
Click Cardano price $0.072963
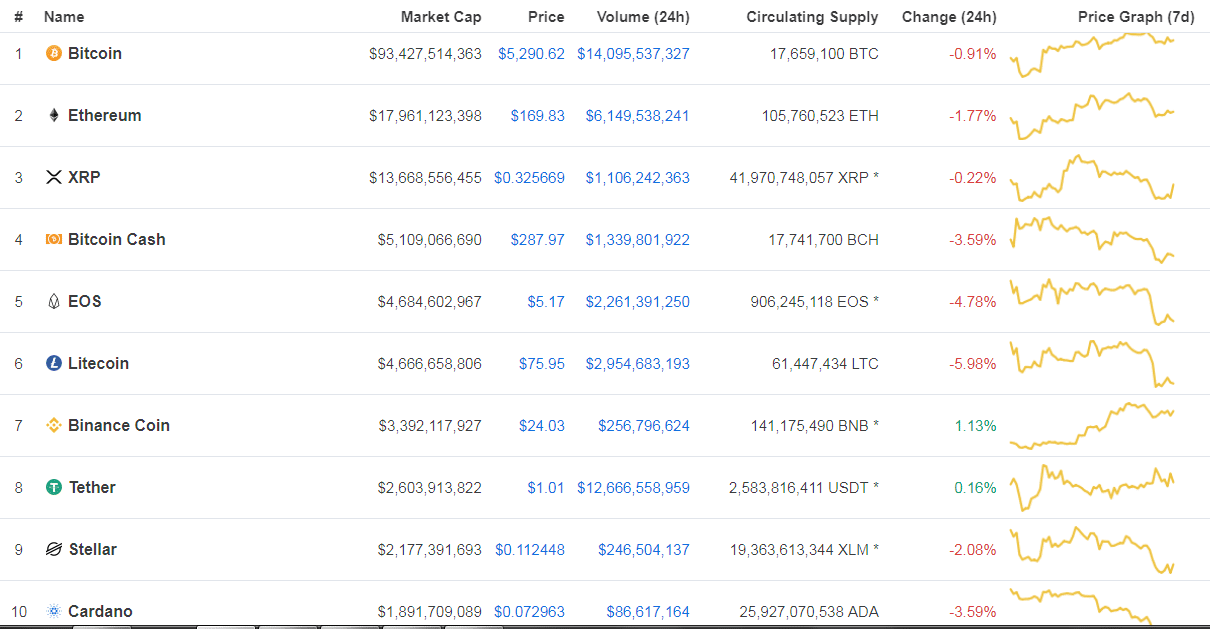(x=529, y=611)
